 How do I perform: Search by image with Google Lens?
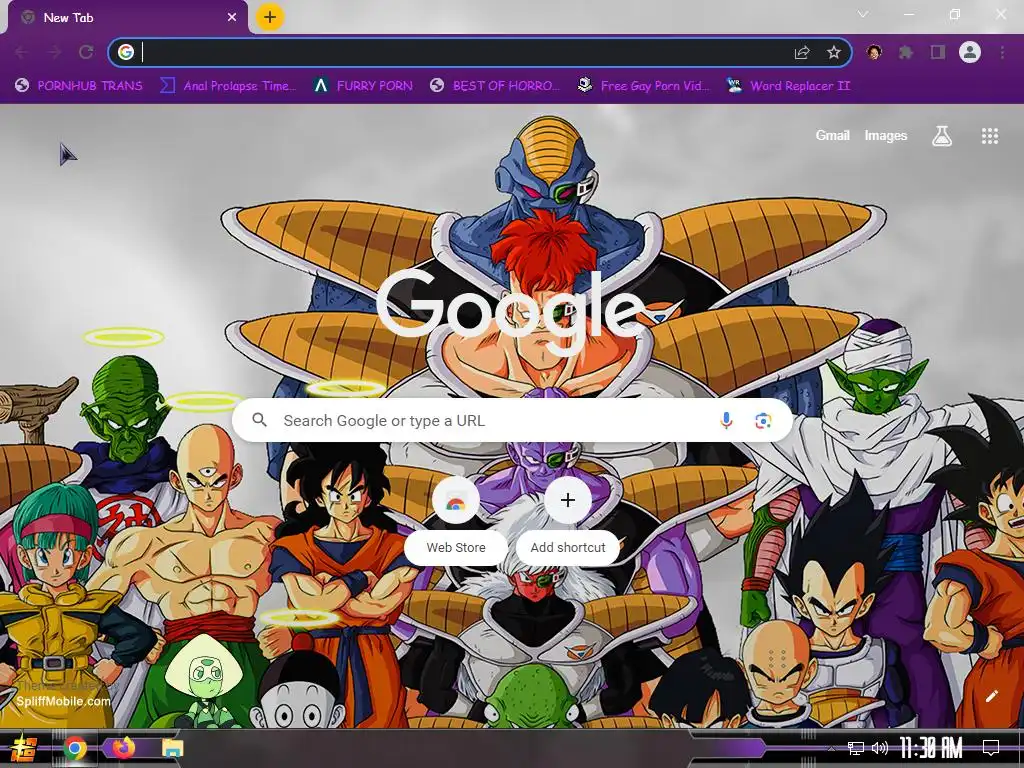pos(763,421)
